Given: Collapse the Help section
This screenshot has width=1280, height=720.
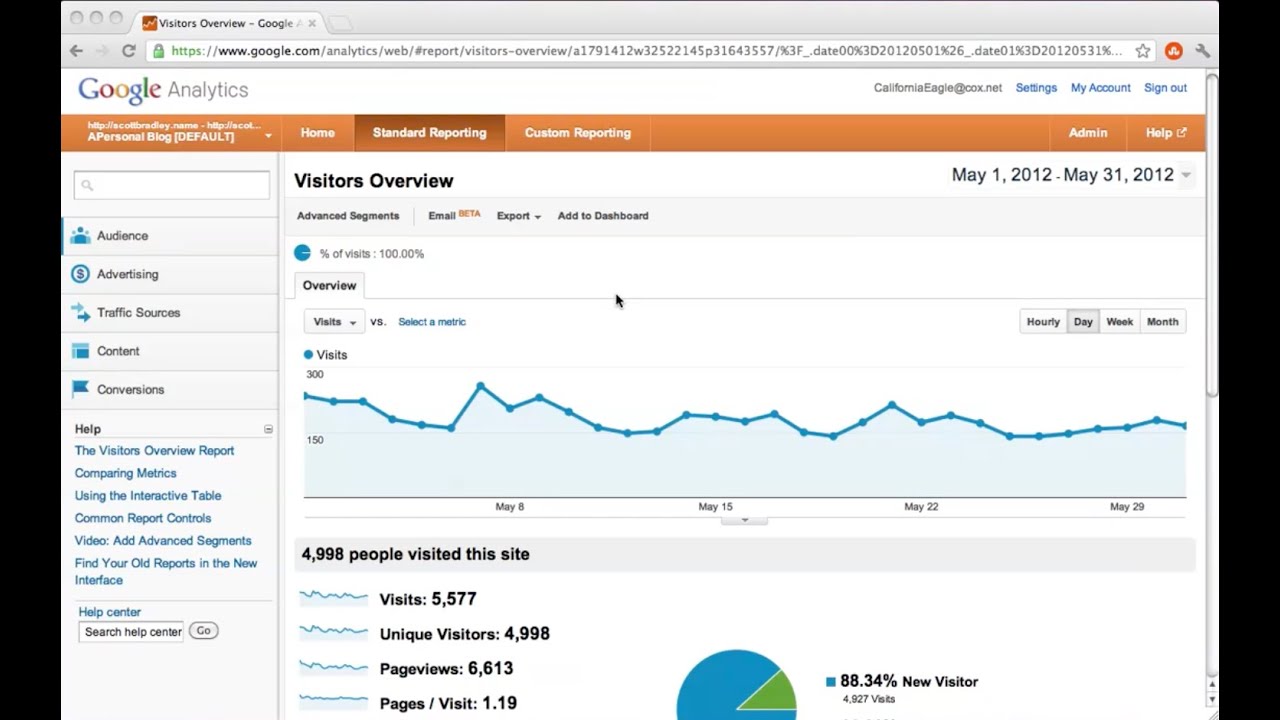Looking at the screenshot, I should coord(268,429).
